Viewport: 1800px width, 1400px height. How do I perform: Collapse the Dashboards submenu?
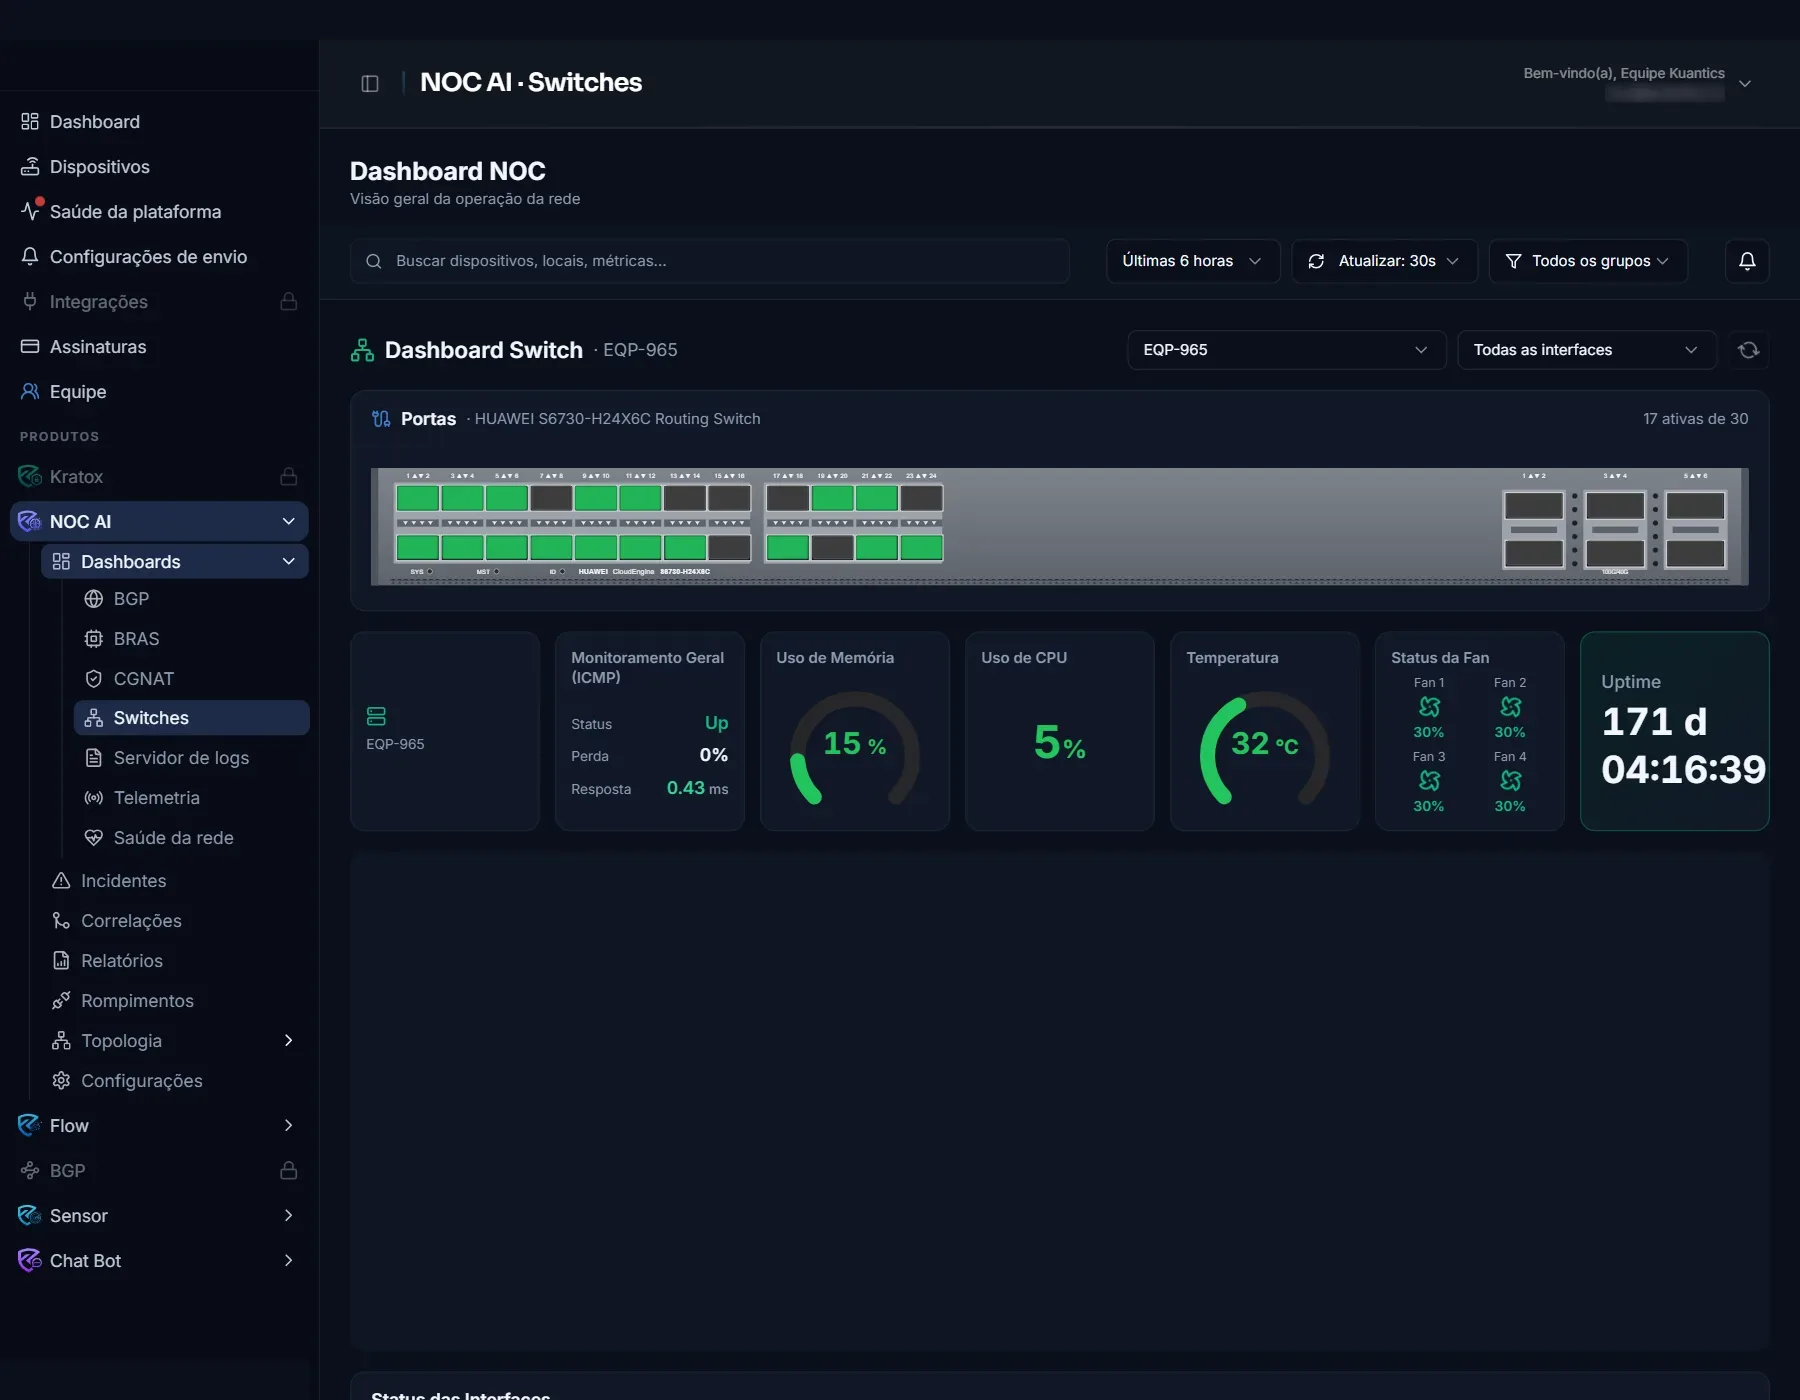click(289, 561)
